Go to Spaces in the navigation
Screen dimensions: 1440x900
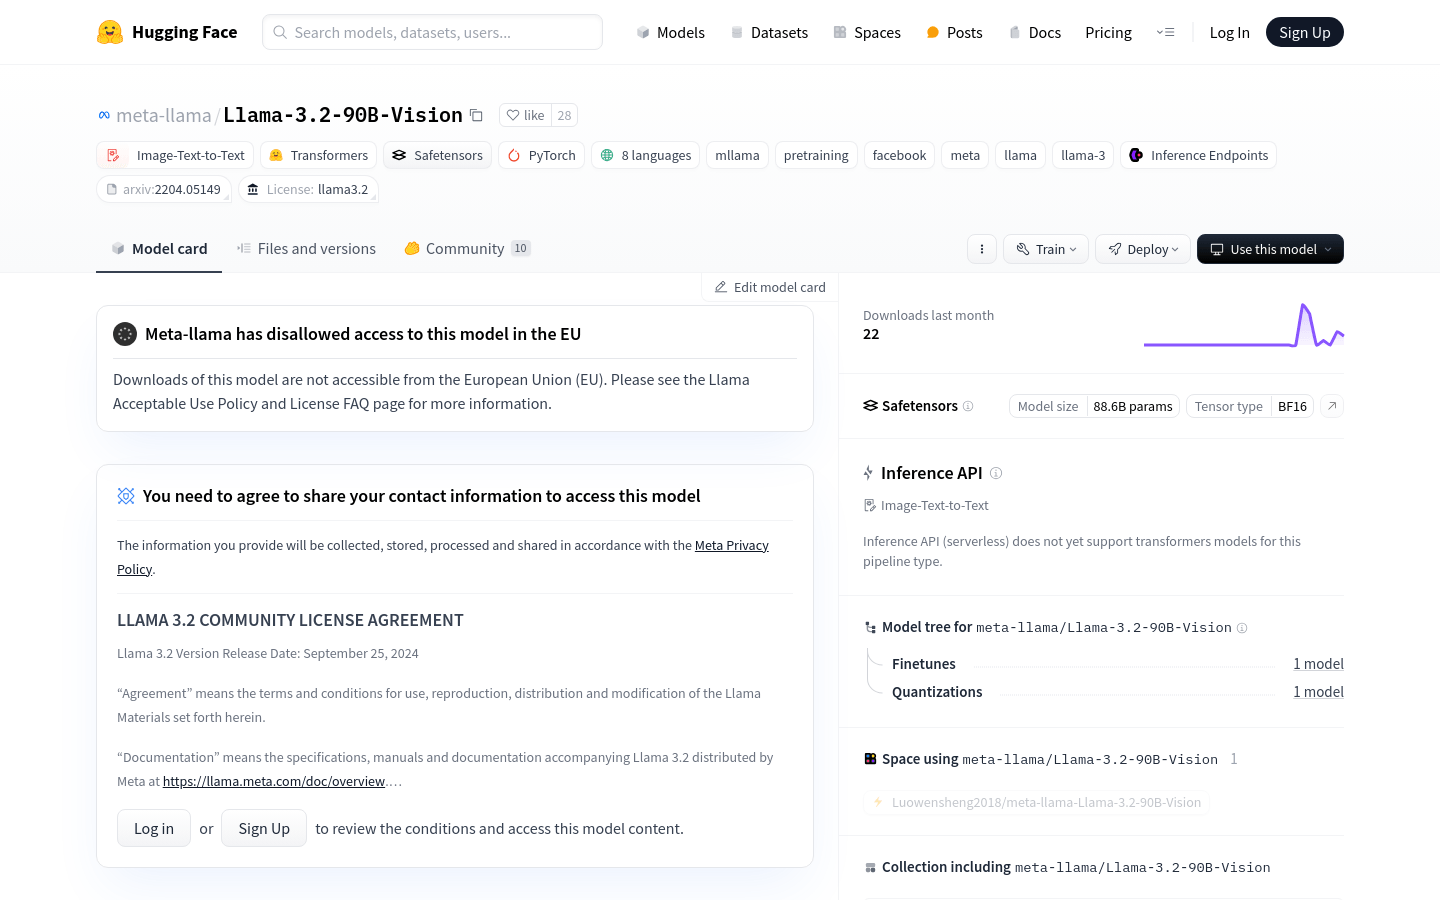(x=867, y=32)
